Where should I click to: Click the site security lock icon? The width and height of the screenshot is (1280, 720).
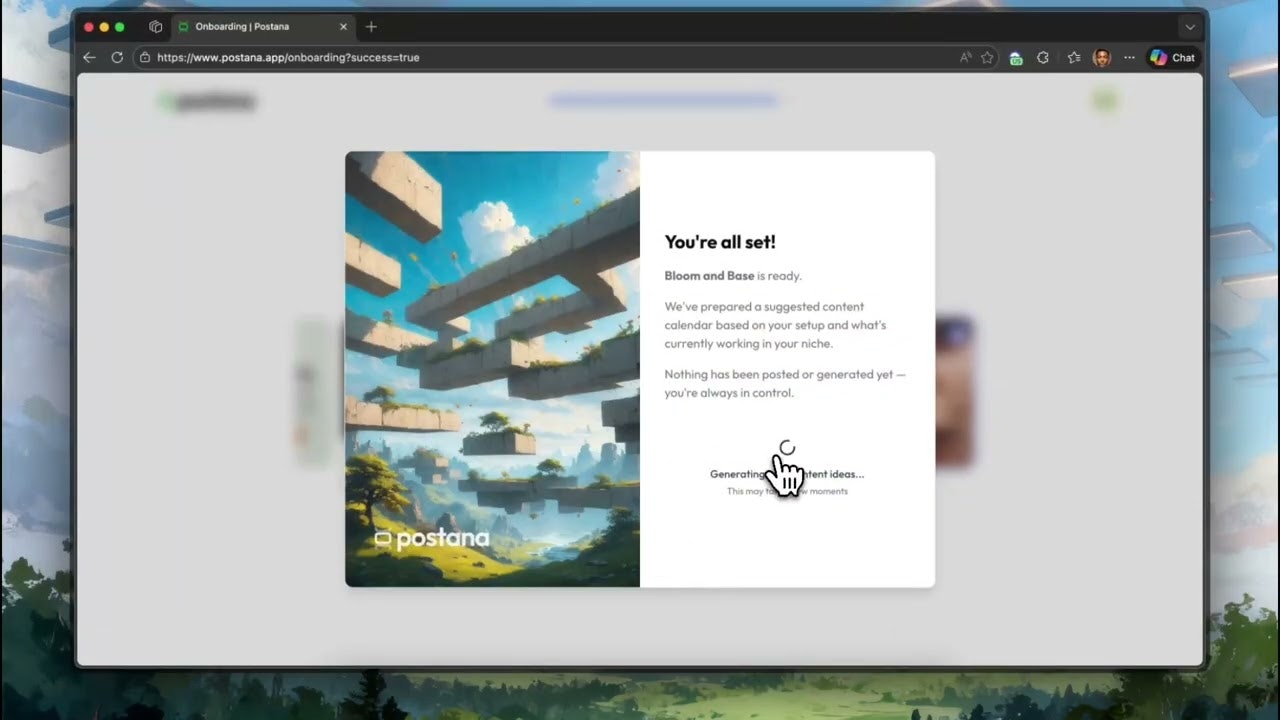[144, 57]
